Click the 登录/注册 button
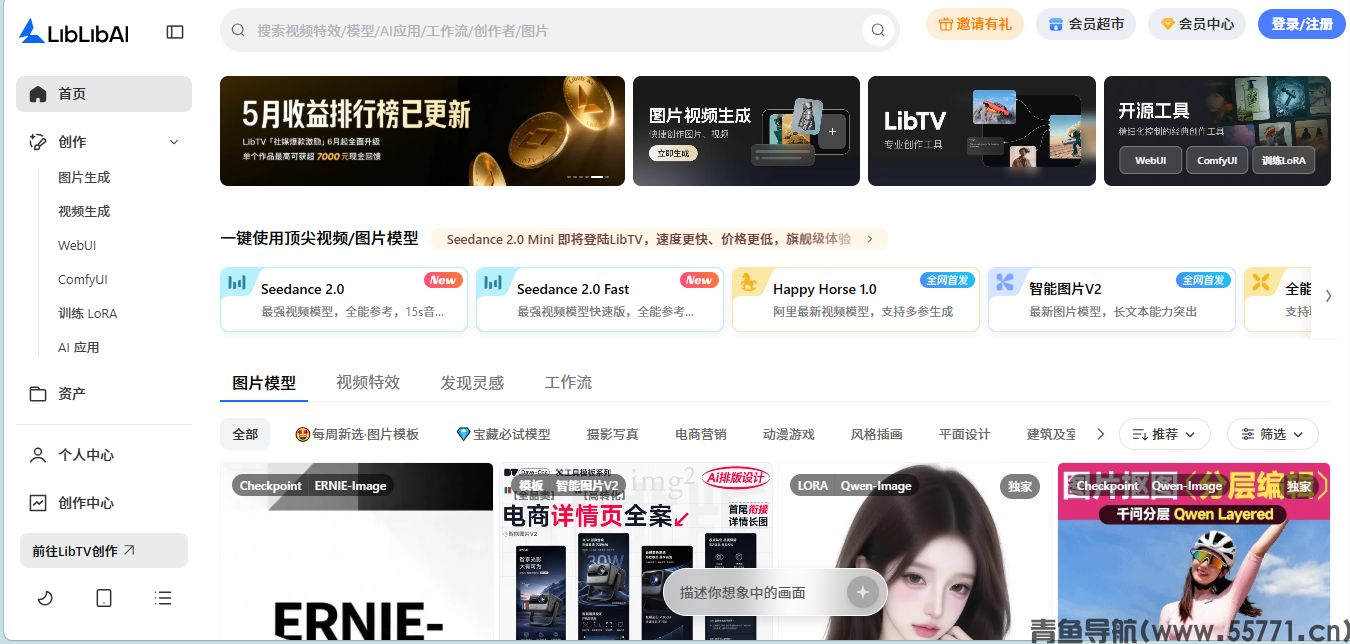 (1302, 24)
